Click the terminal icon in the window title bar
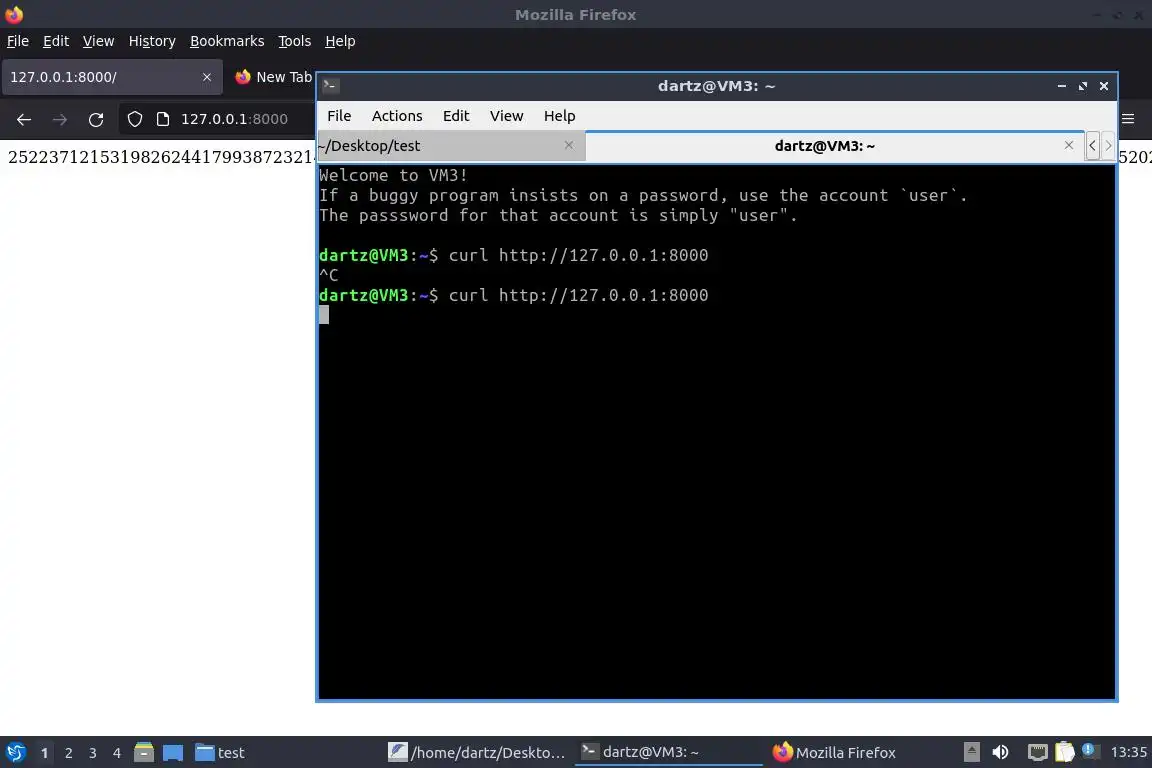 point(330,86)
